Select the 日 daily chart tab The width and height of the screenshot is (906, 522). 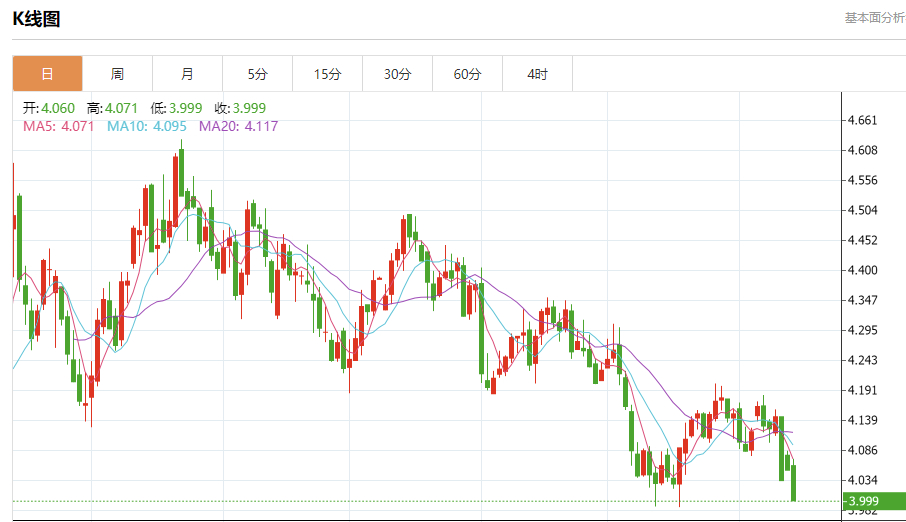pyautogui.click(x=47, y=74)
